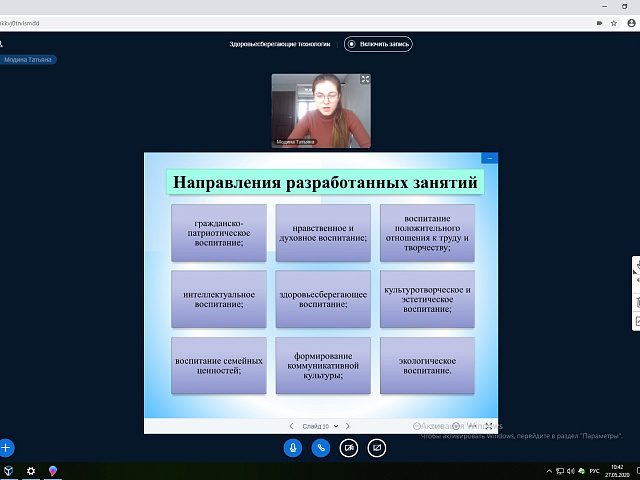Open the gear Settings app in the taskbar
Screen dimensions: 640x480
(31, 471)
